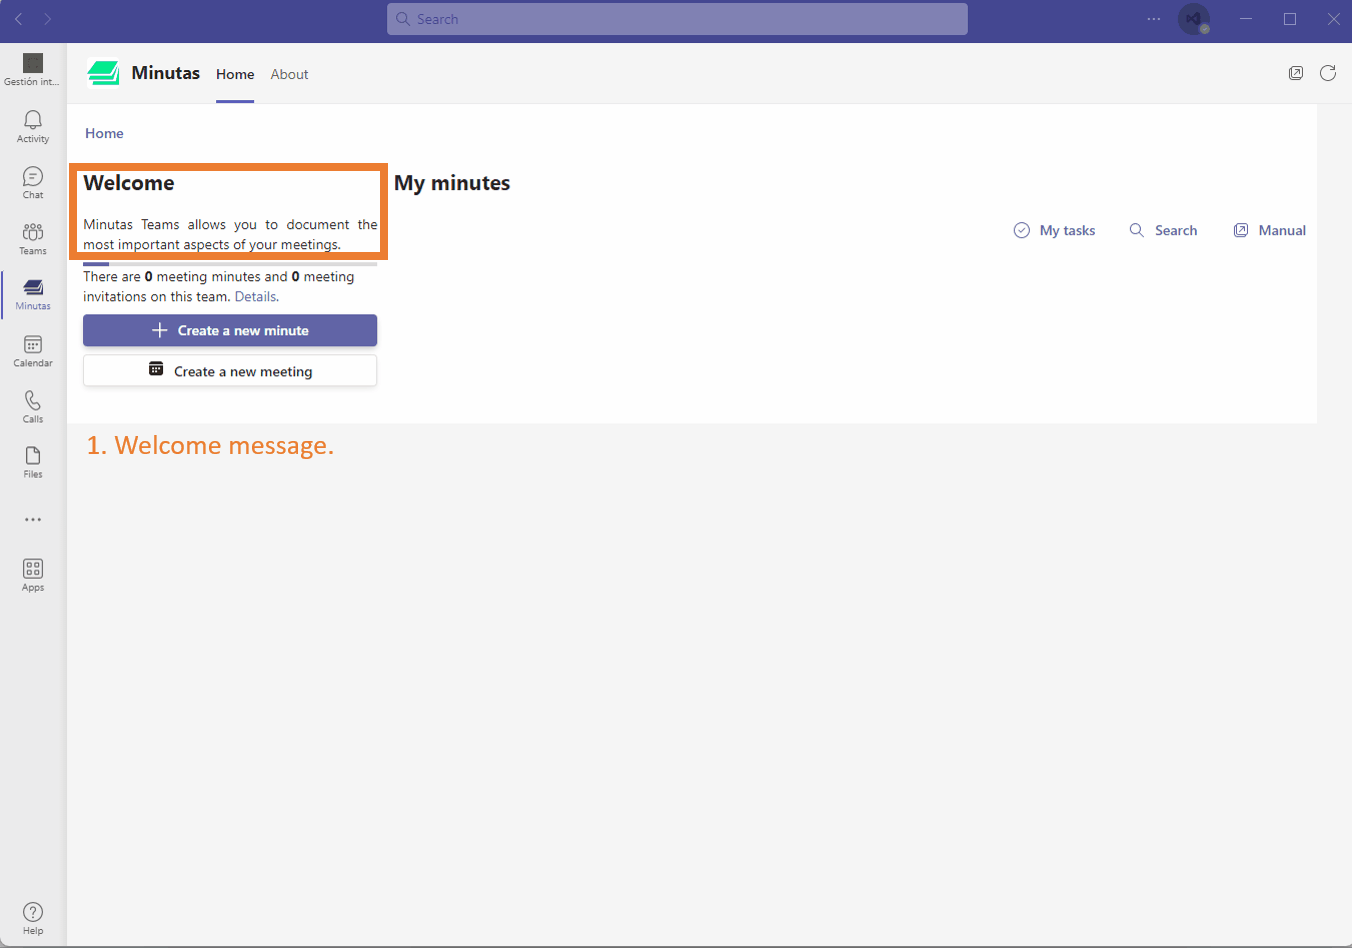Go to Teams in the sidebar
Screen dimensions: 1352x948
click(x=33, y=239)
